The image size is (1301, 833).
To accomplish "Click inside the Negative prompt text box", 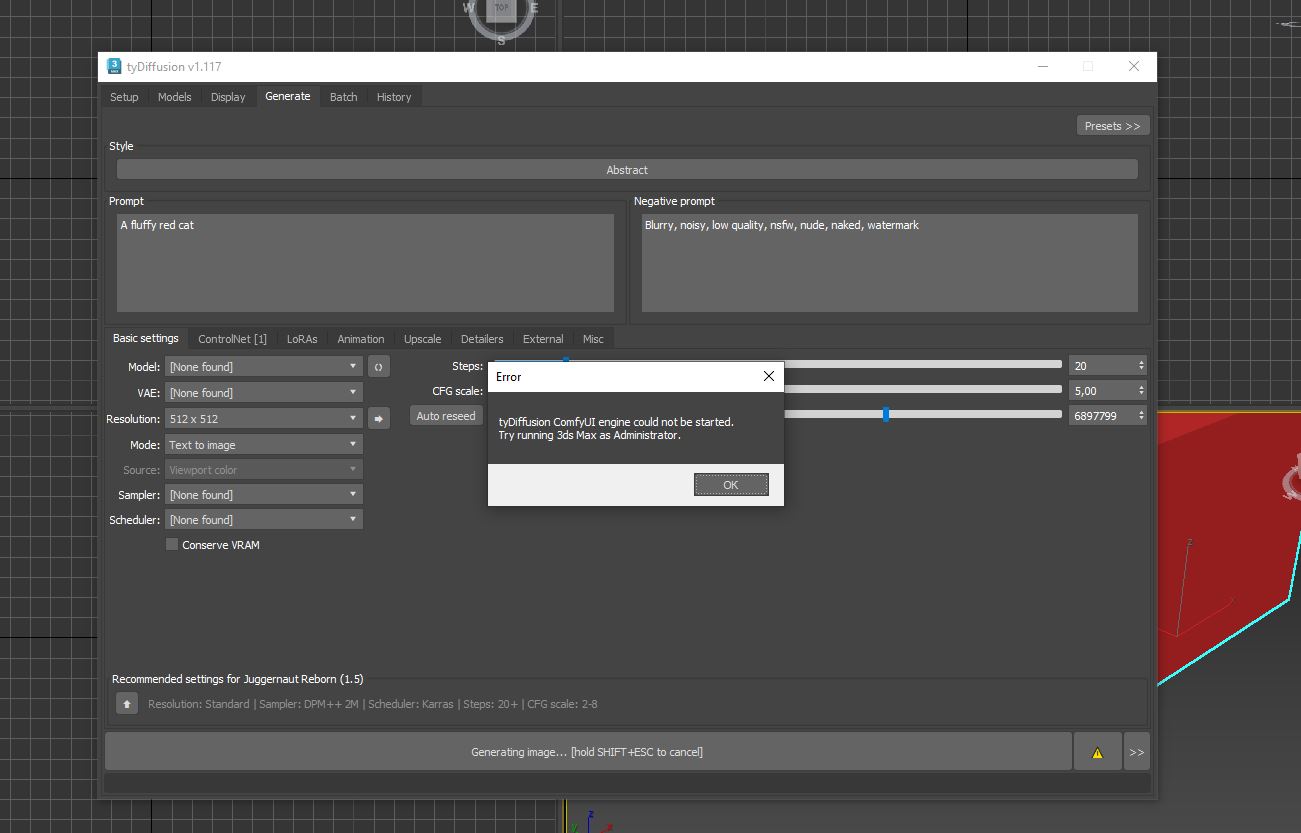I will [x=889, y=263].
